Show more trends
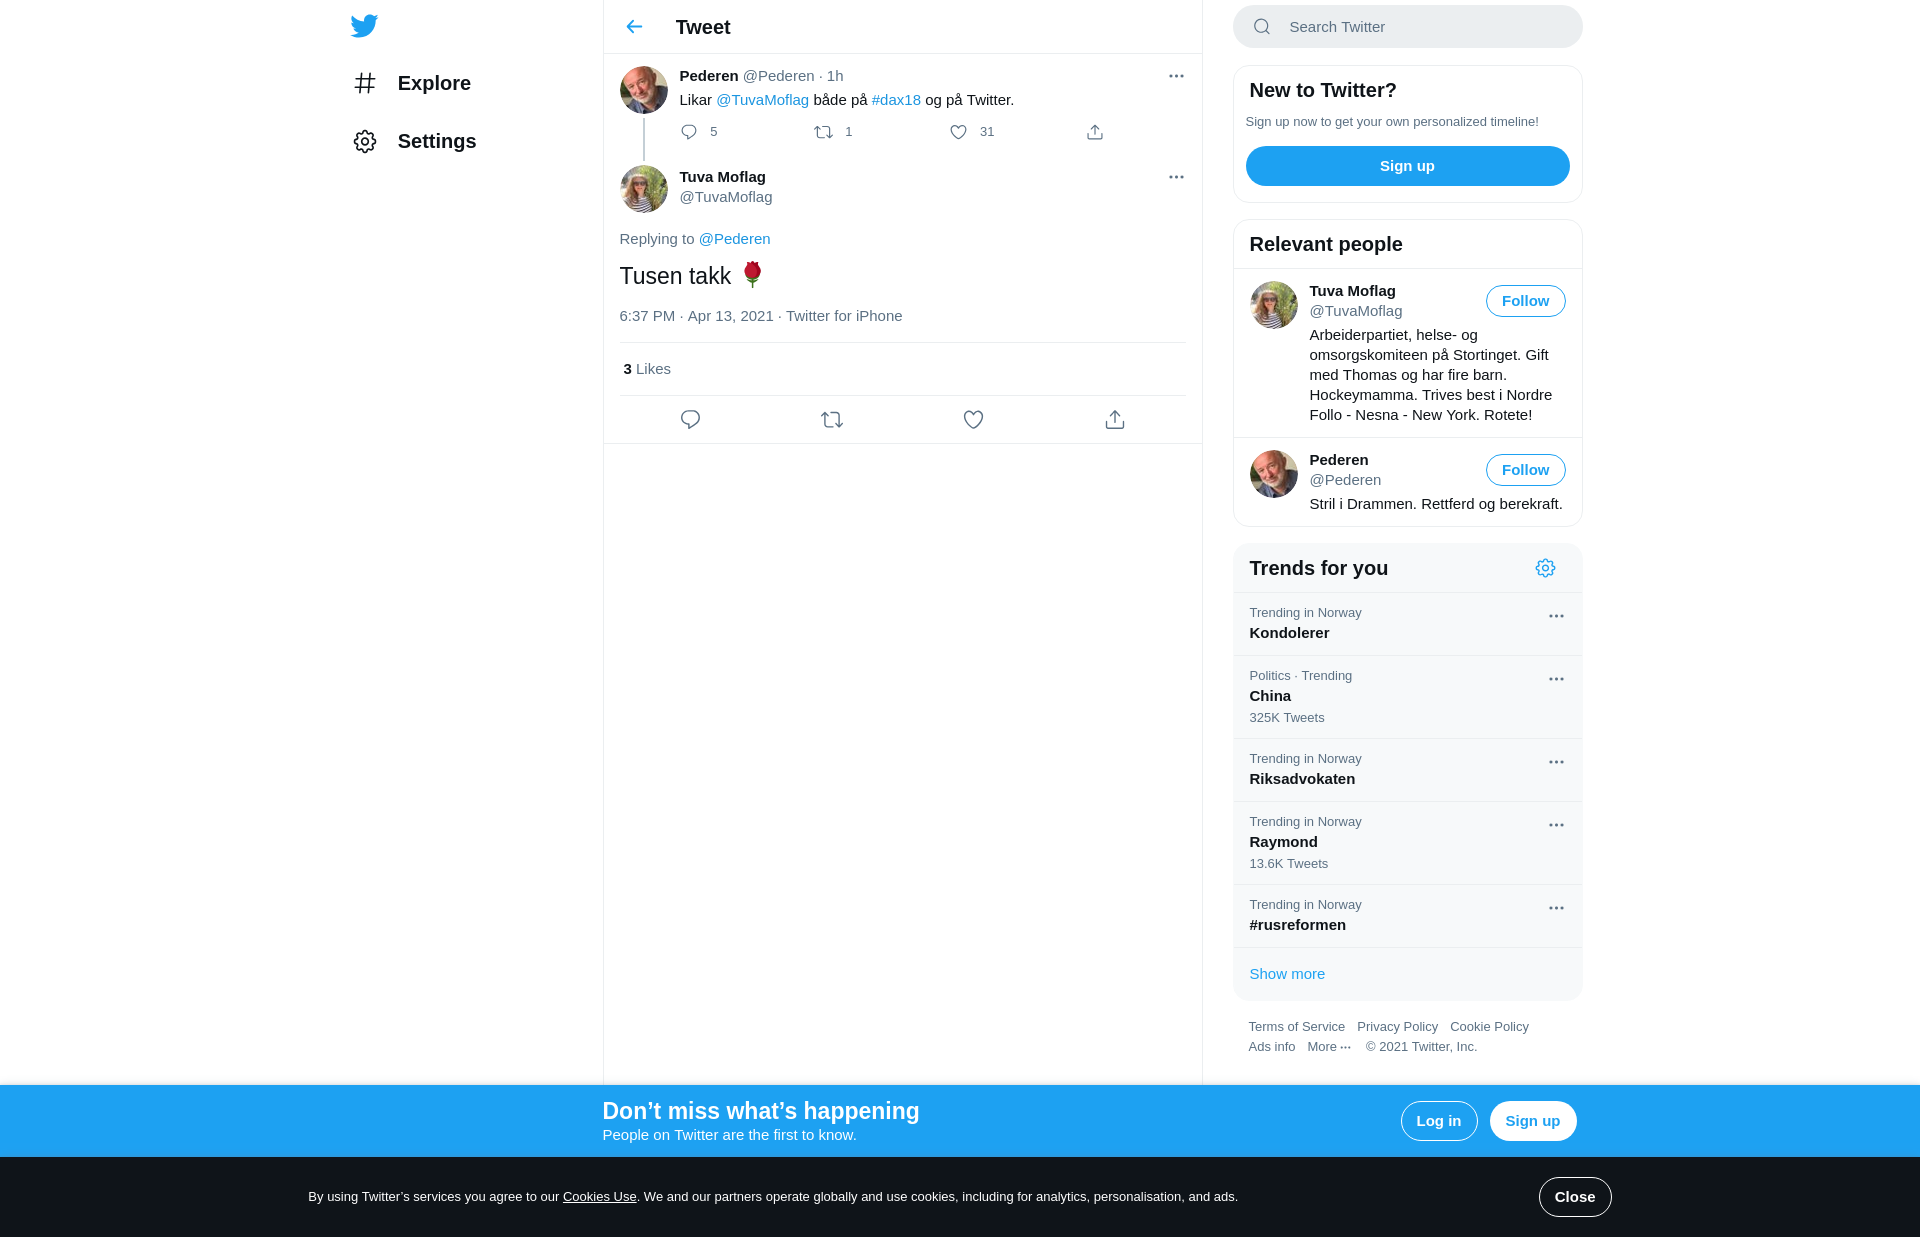The width and height of the screenshot is (1920, 1237). tap(1287, 974)
